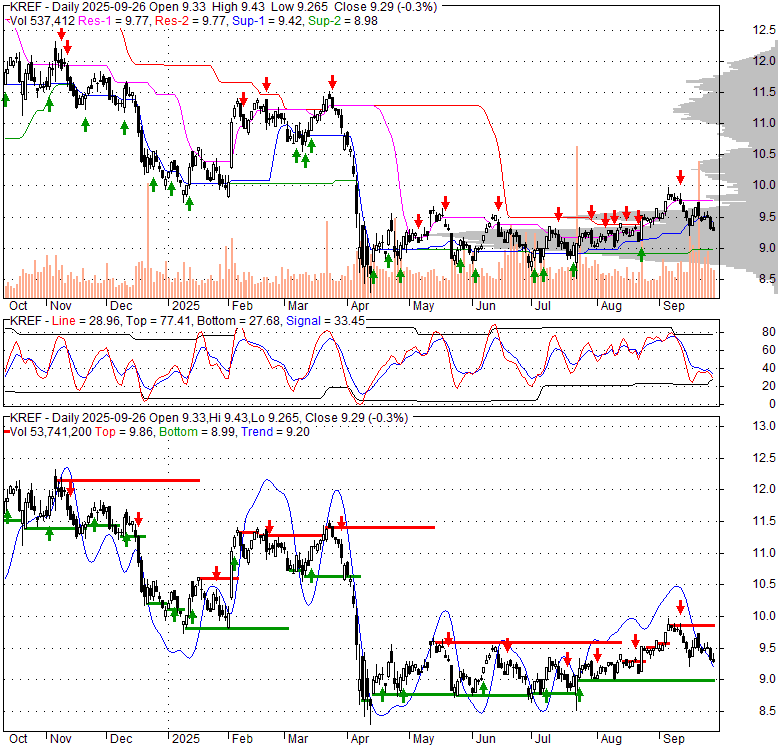The image size is (780, 745).
Task: Select the 'Top = 77.41' oscillator value
Action: pyautogui.click(x=158, y=321)
